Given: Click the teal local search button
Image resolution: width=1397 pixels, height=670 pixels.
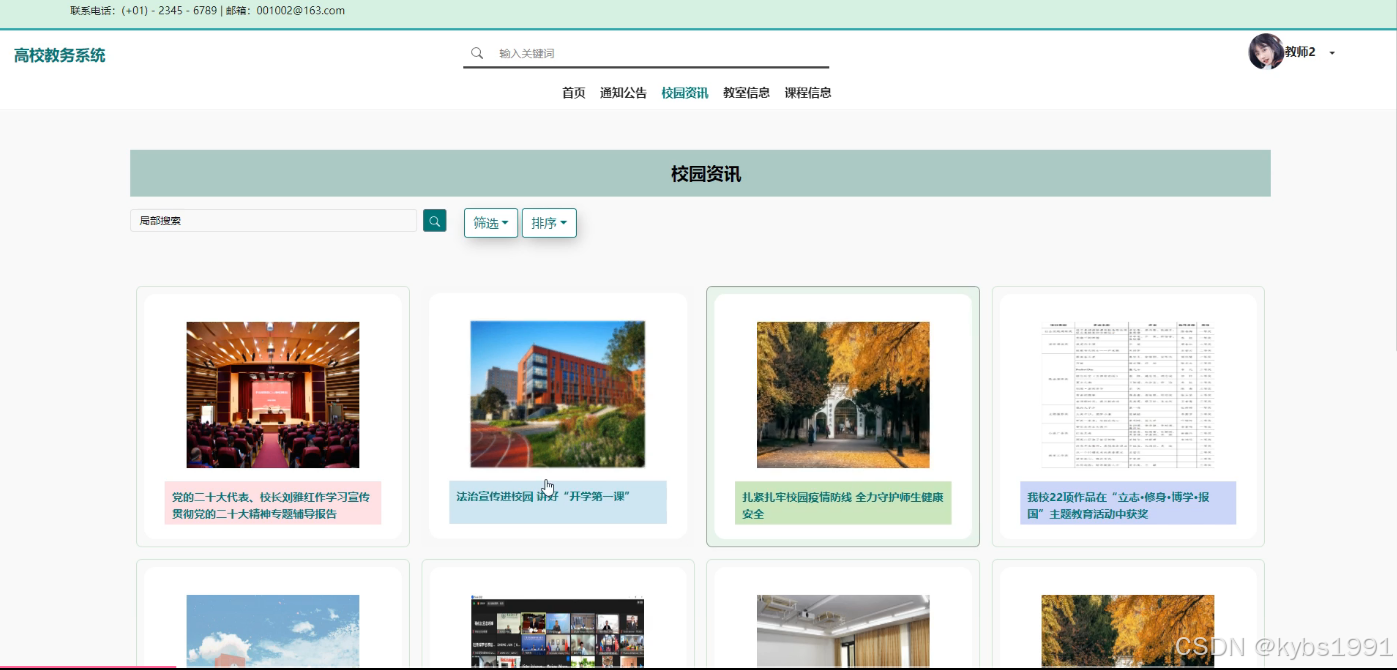Looking at the screenshot, I should pyautogui.click(x=435, y=221).
